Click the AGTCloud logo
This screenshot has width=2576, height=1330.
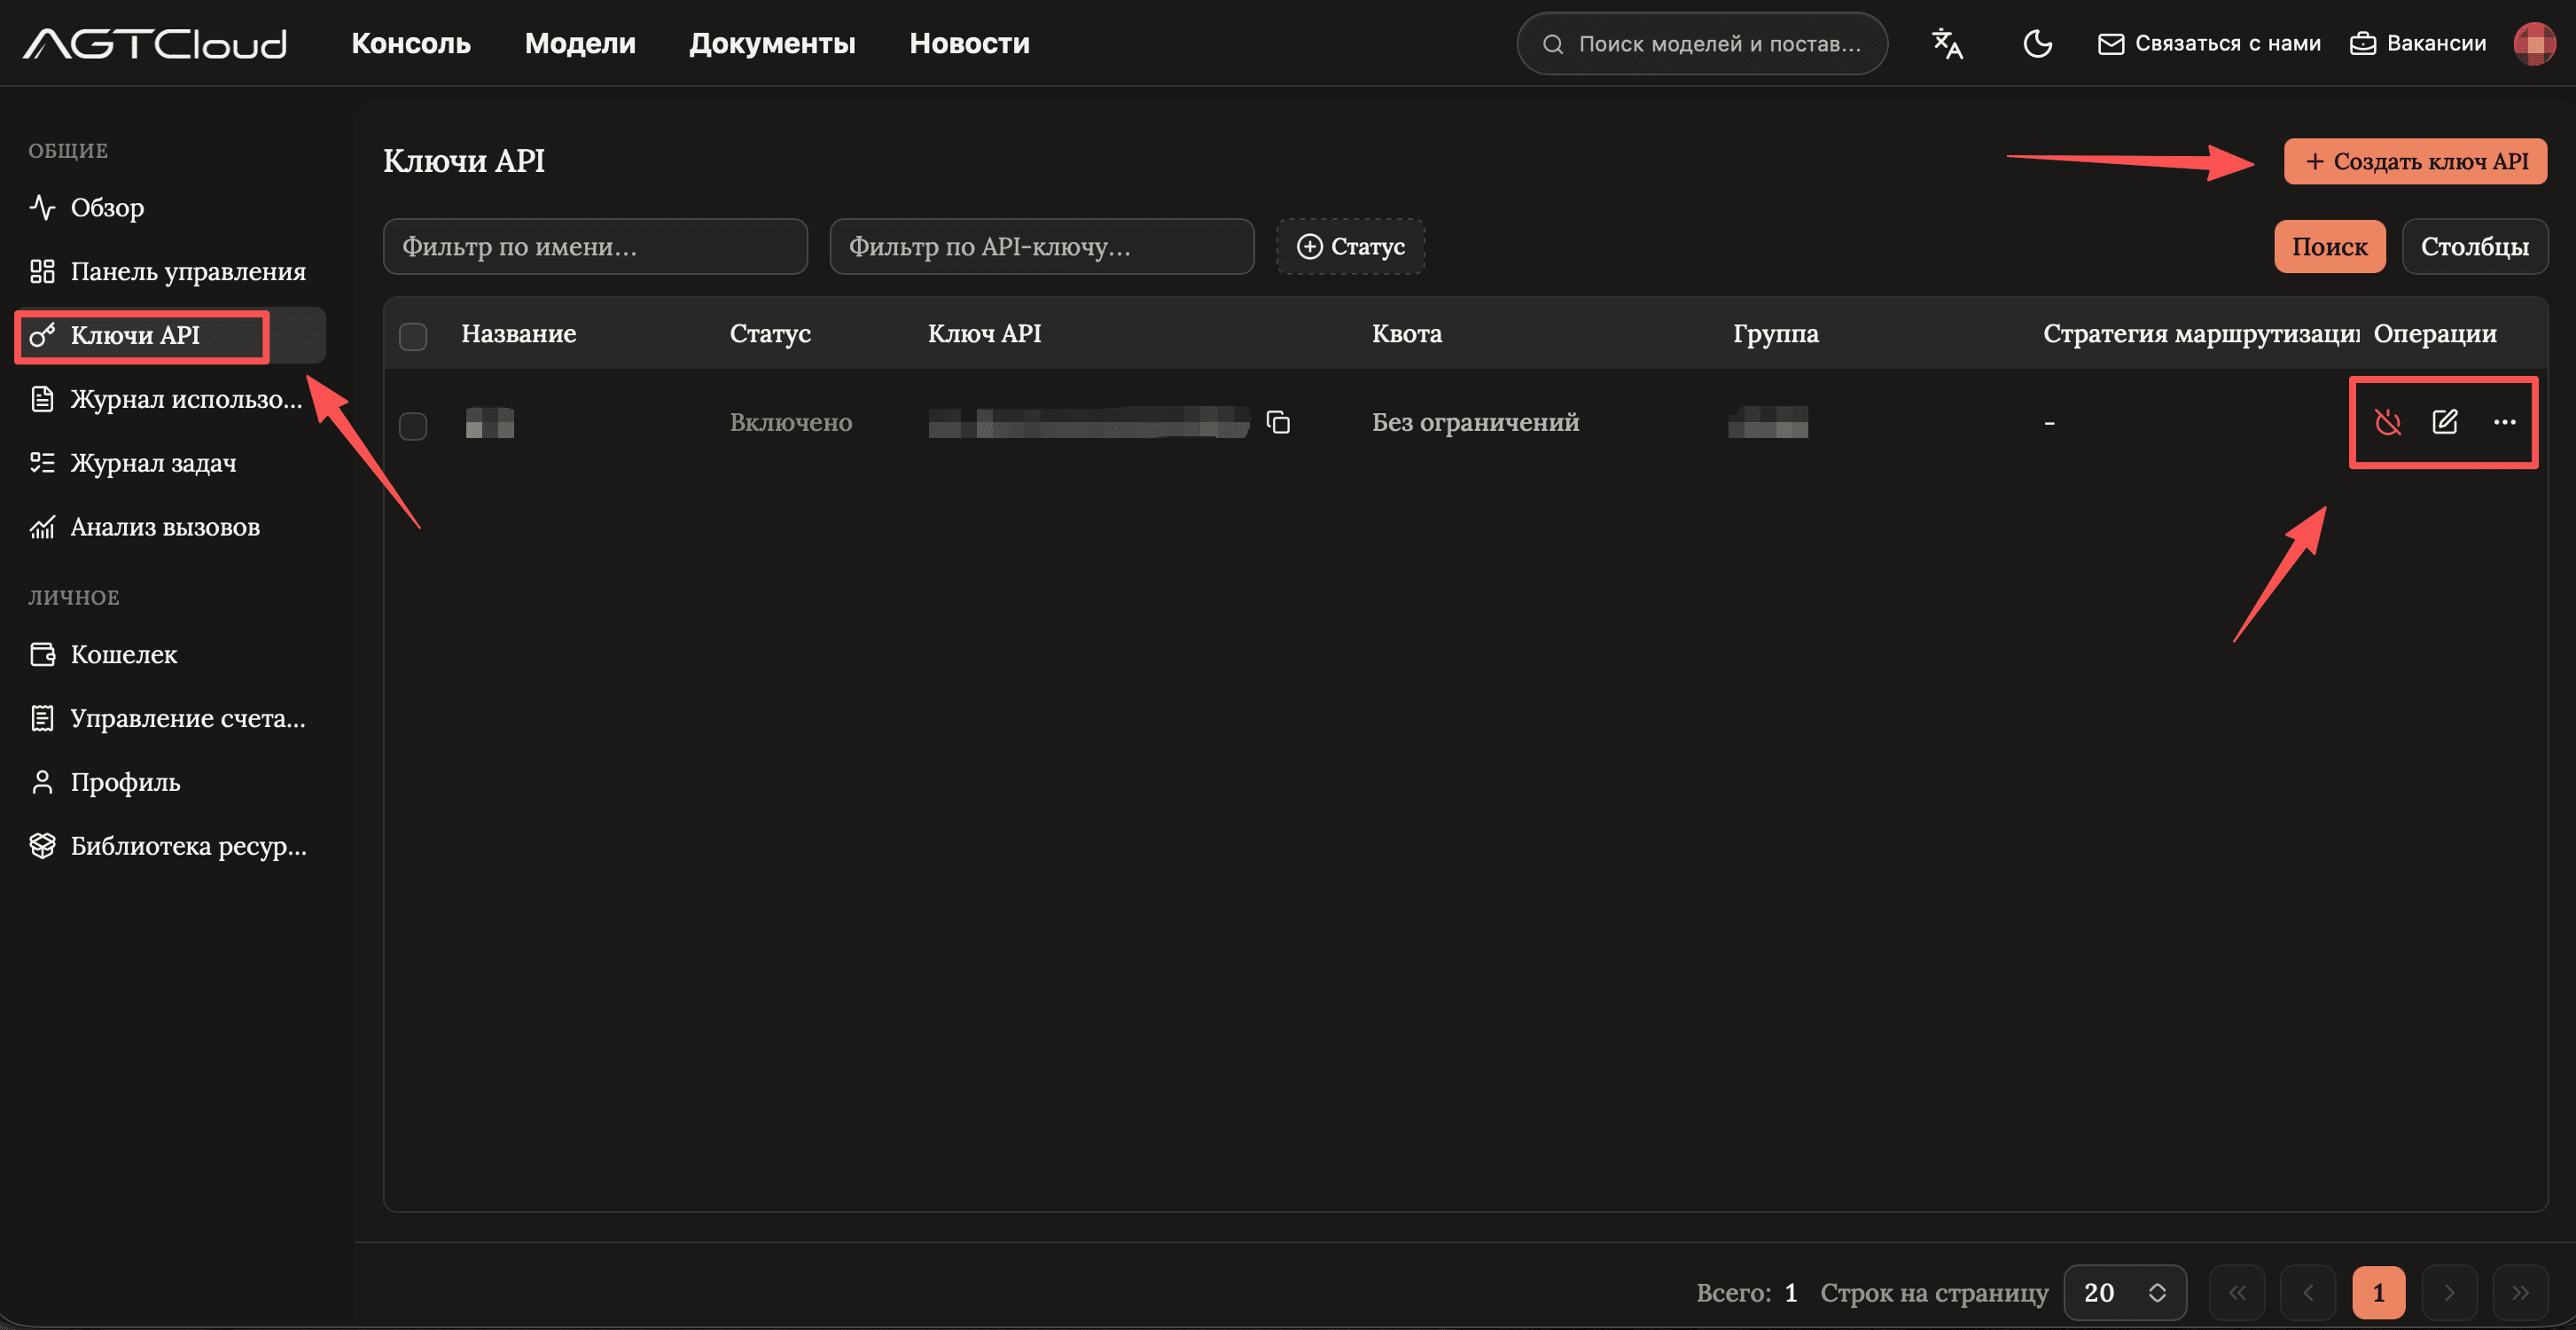pos(155,44)
